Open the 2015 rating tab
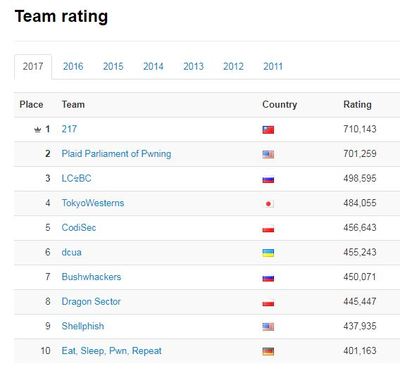This screenshot has height=373, width=400. pos(113,66)
